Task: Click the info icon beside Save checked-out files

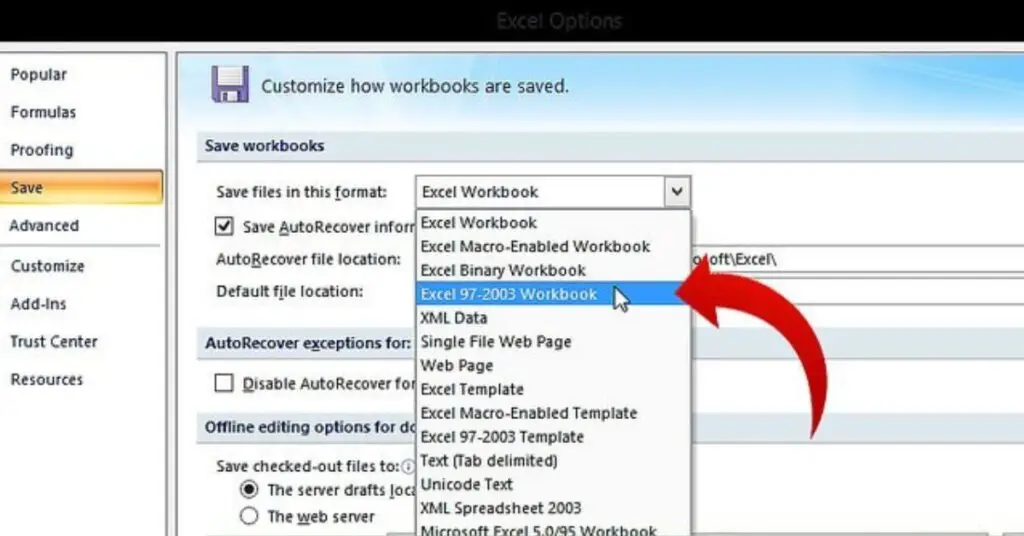Action: [408, 467]
